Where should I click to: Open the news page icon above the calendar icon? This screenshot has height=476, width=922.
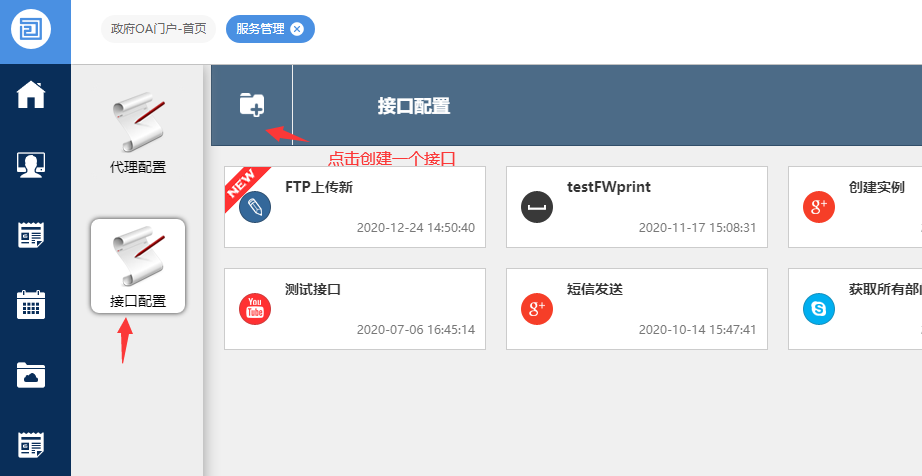31,235
